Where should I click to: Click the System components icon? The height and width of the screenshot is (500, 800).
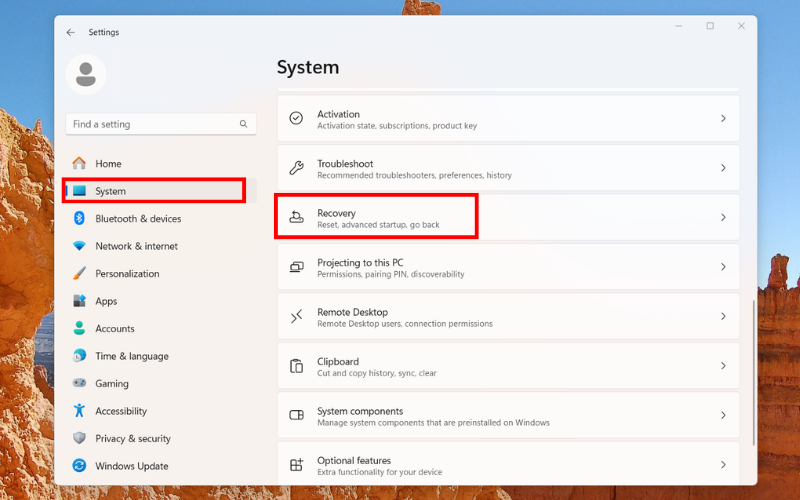click(296, 415)
